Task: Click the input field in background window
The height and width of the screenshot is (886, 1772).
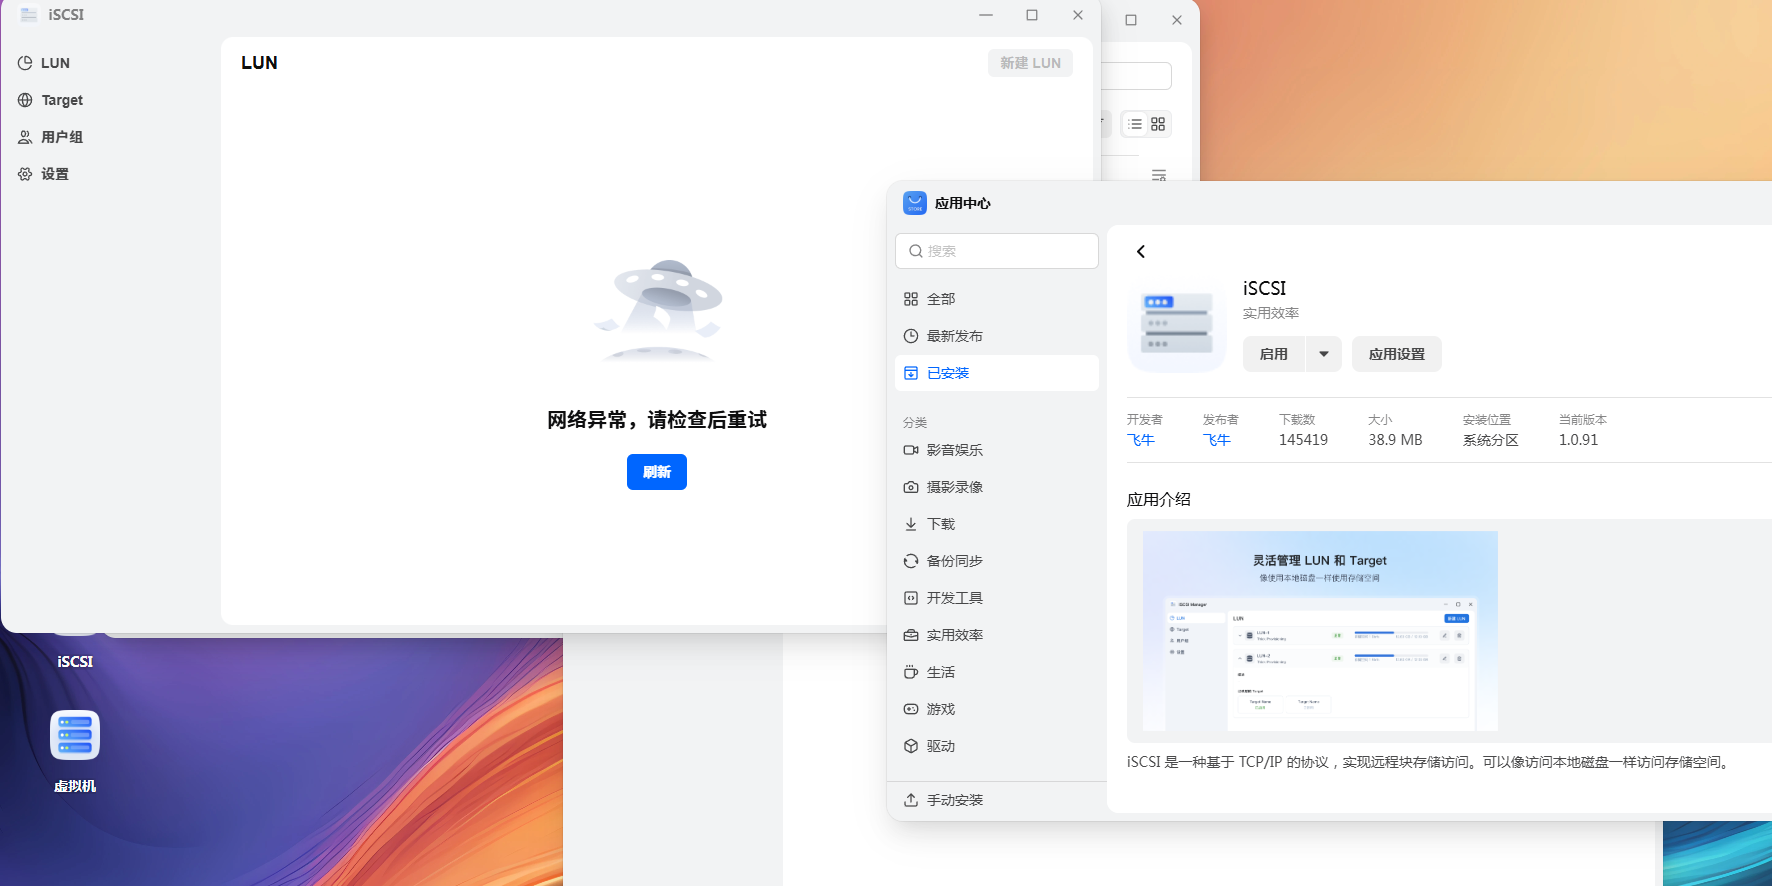Action: pos(1136,76)
